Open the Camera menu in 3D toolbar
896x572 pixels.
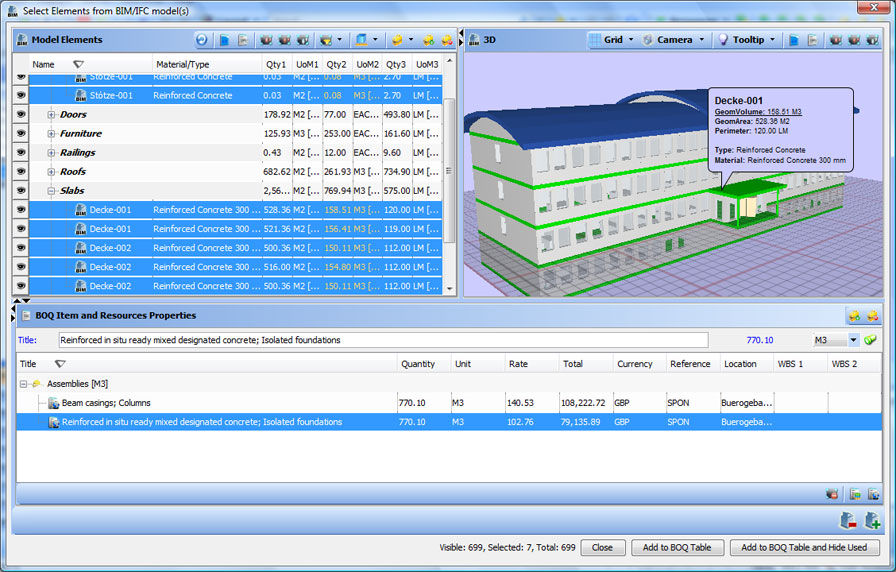click(x=673, y=40)
